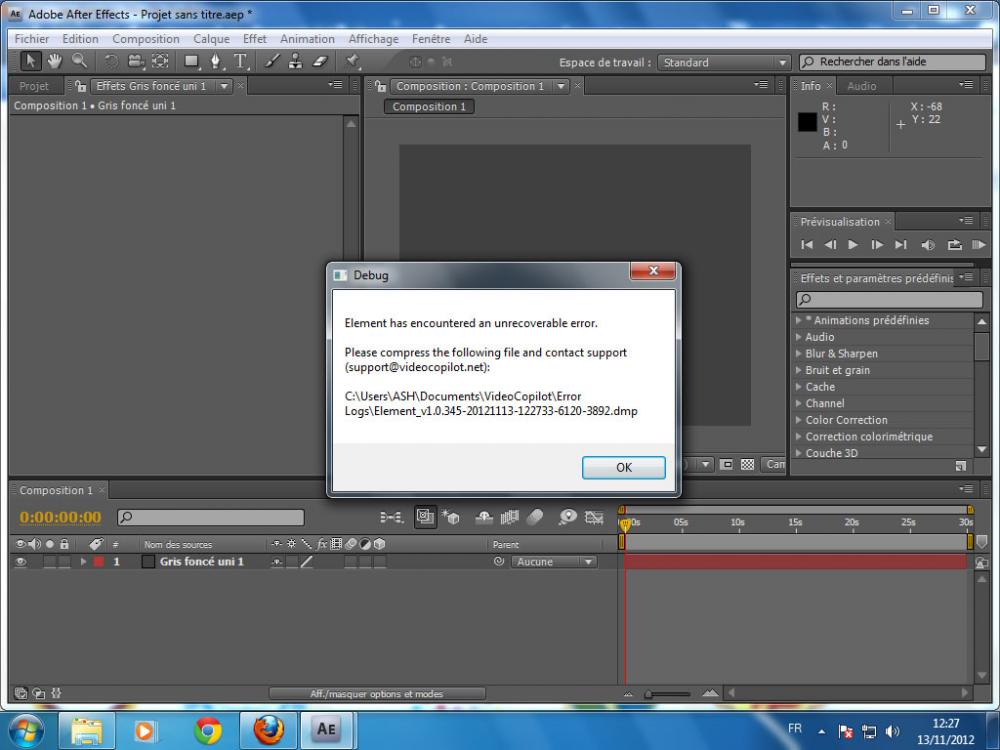Select the Eraser tool
The height and width of the screenshot is (750, 1000).
pos(320,61)
